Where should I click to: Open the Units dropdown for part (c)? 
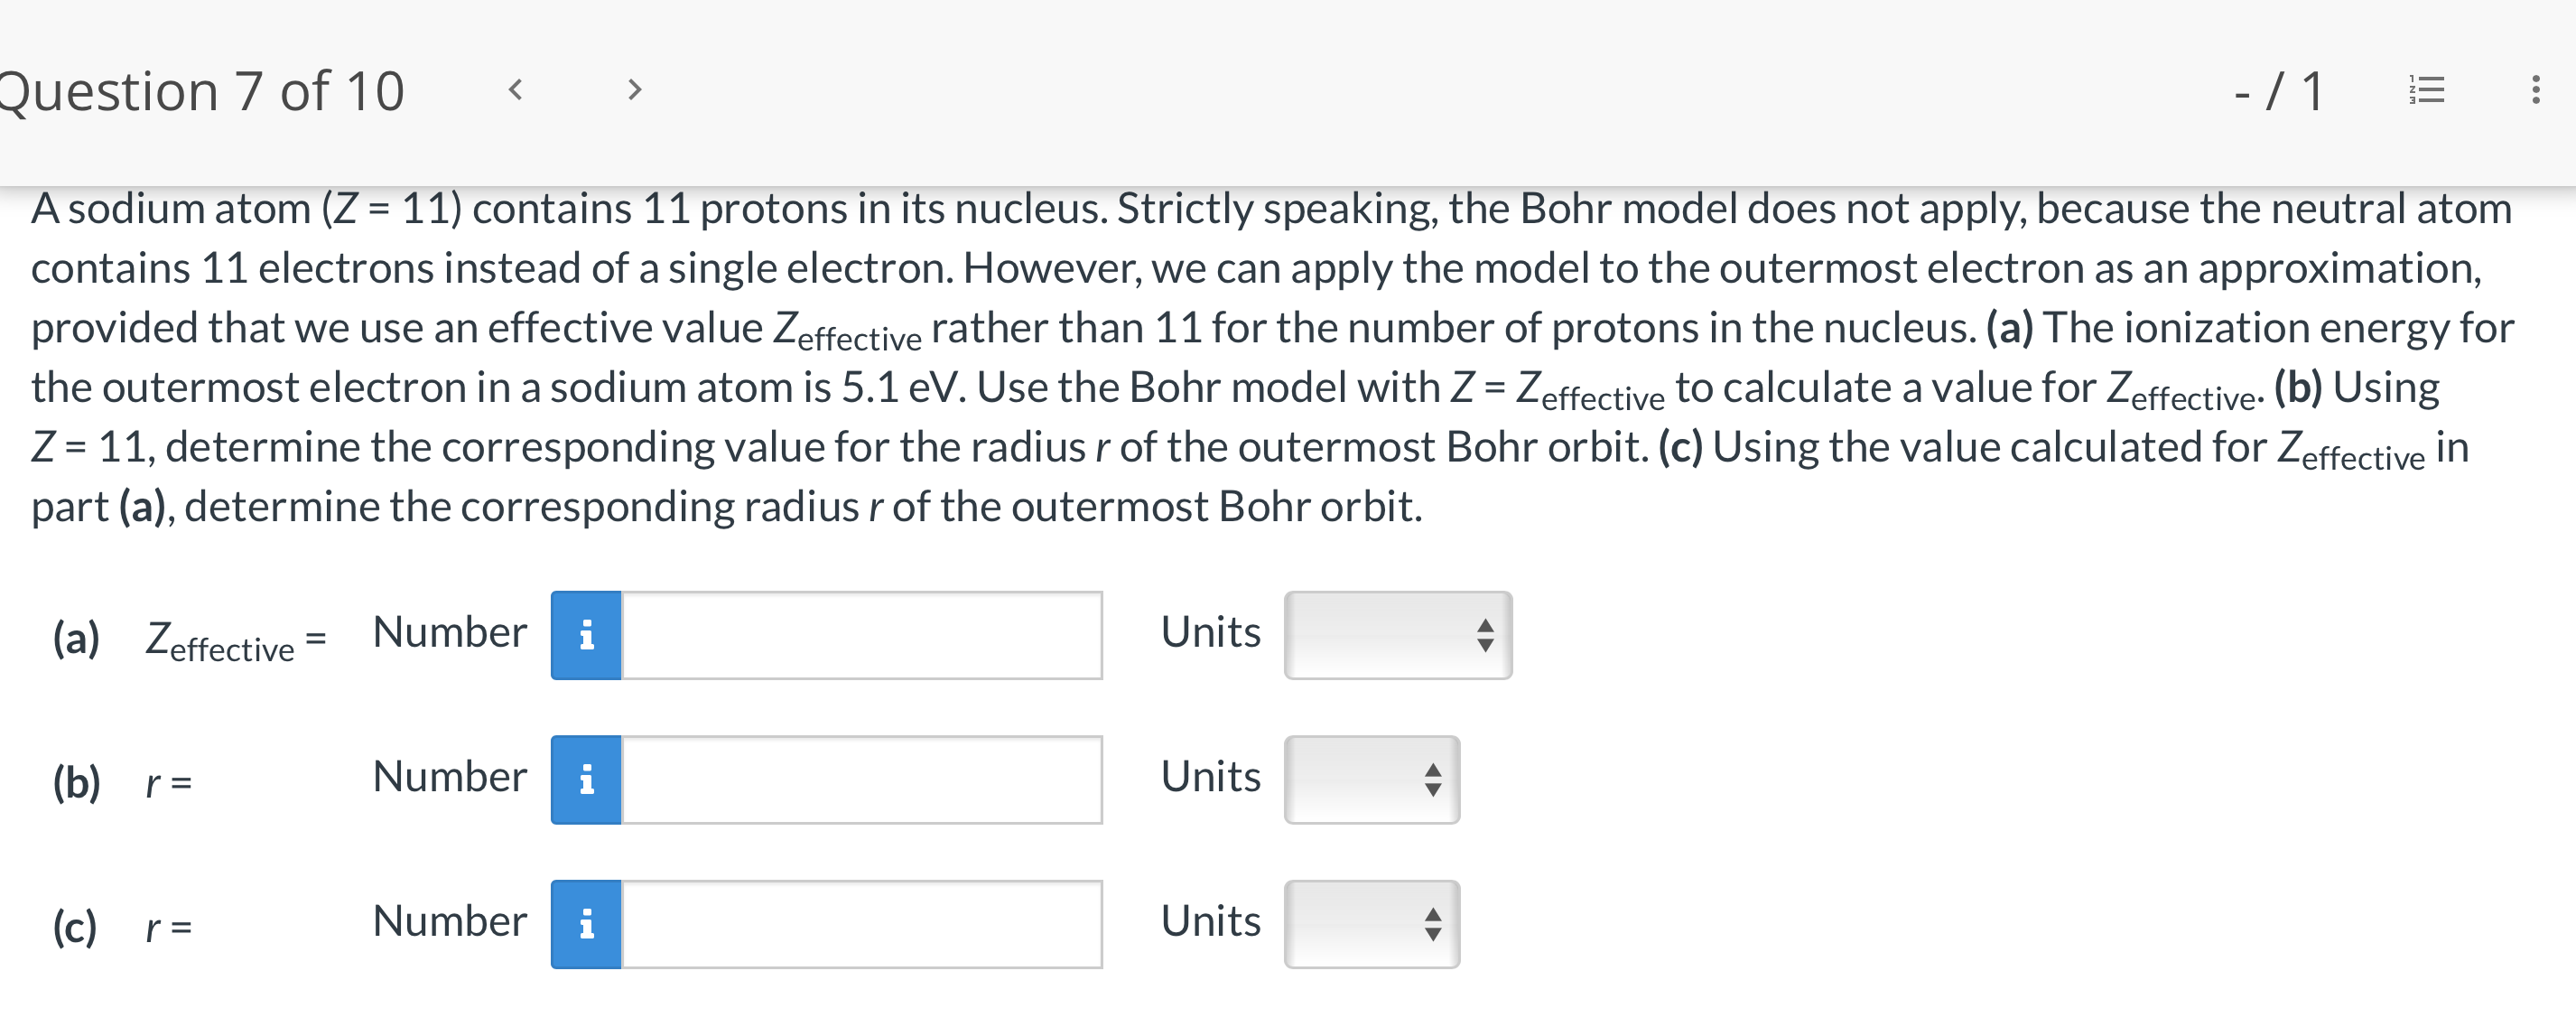tap(1372, 925)
